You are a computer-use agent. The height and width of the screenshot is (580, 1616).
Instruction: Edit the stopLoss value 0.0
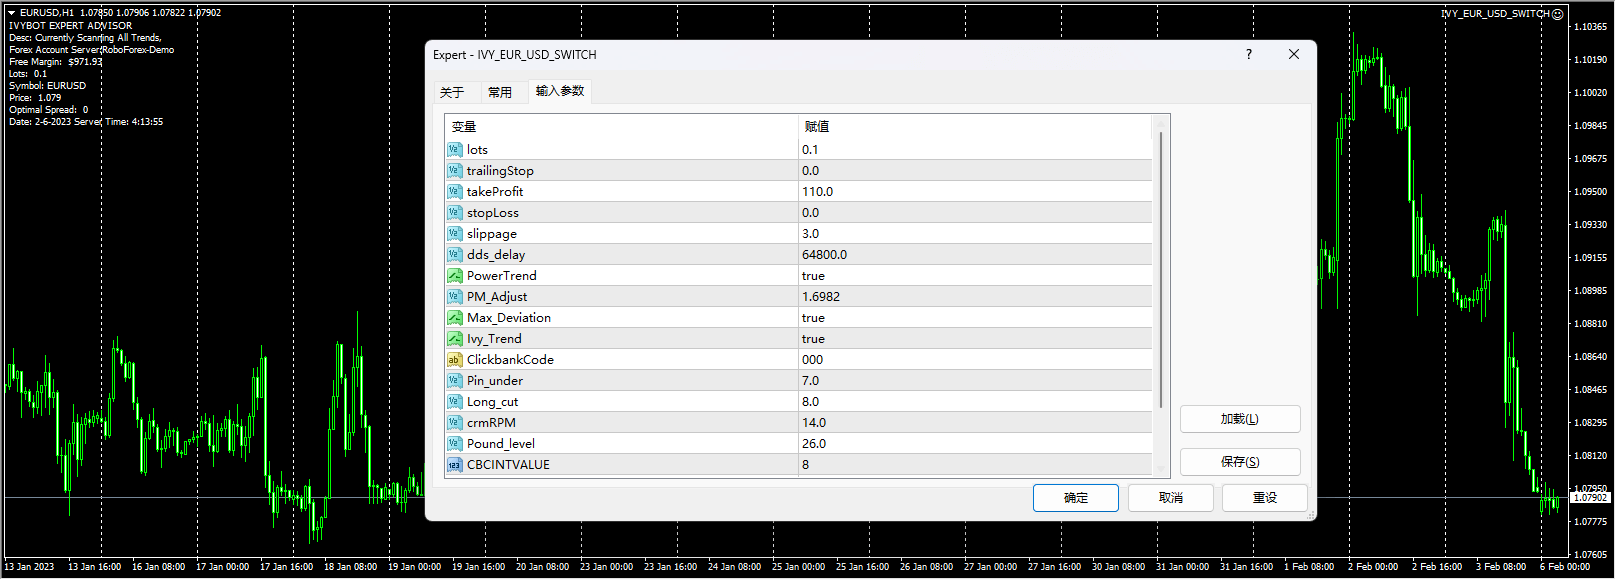[x=975, y=212]
